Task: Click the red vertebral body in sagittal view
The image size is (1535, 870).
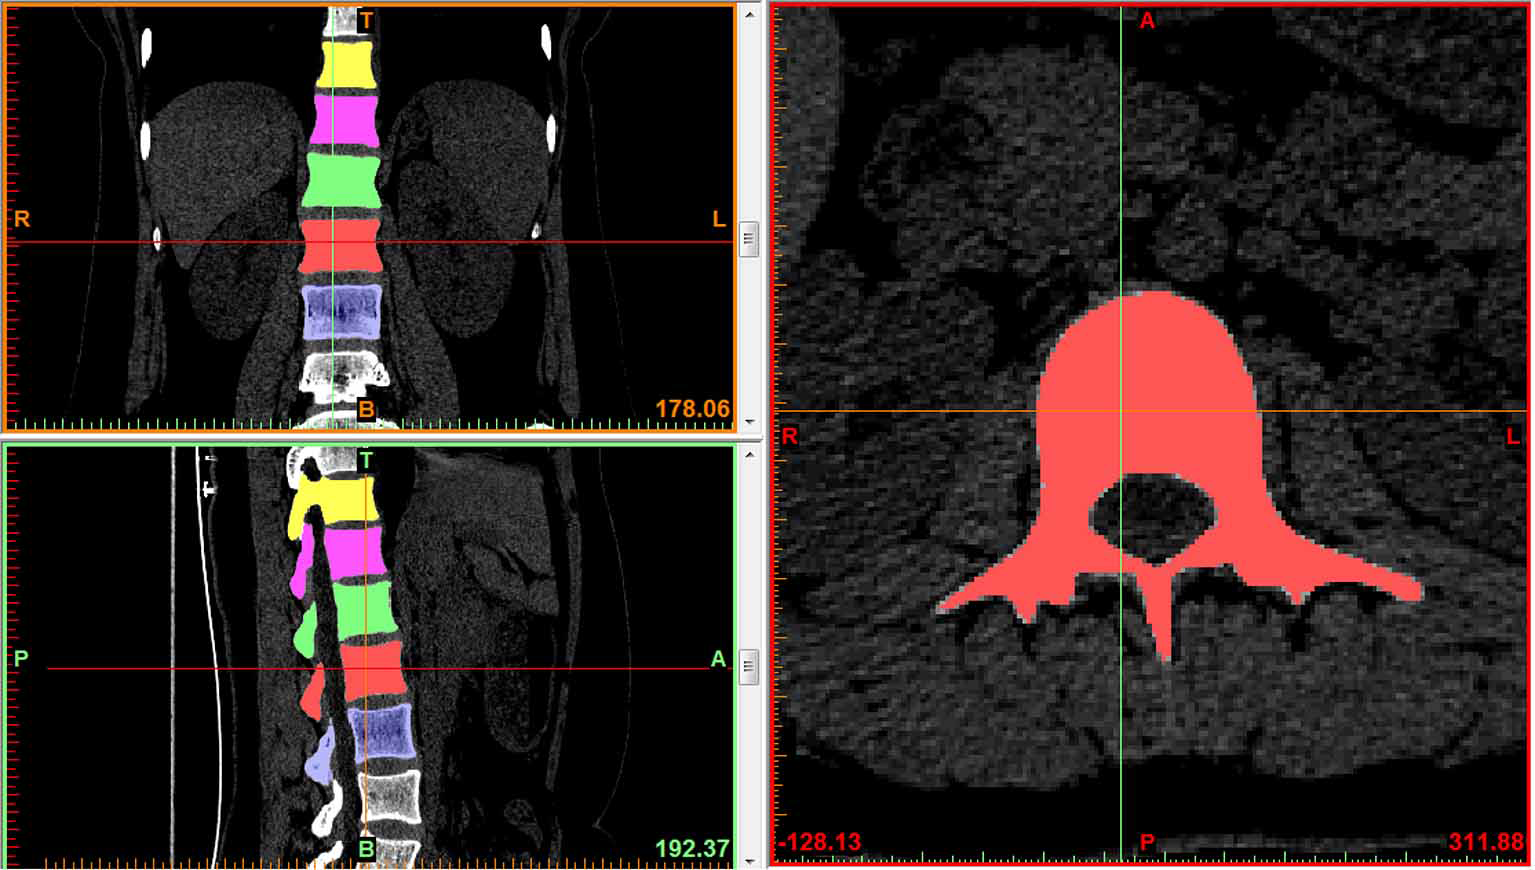Action: point(374,669)
